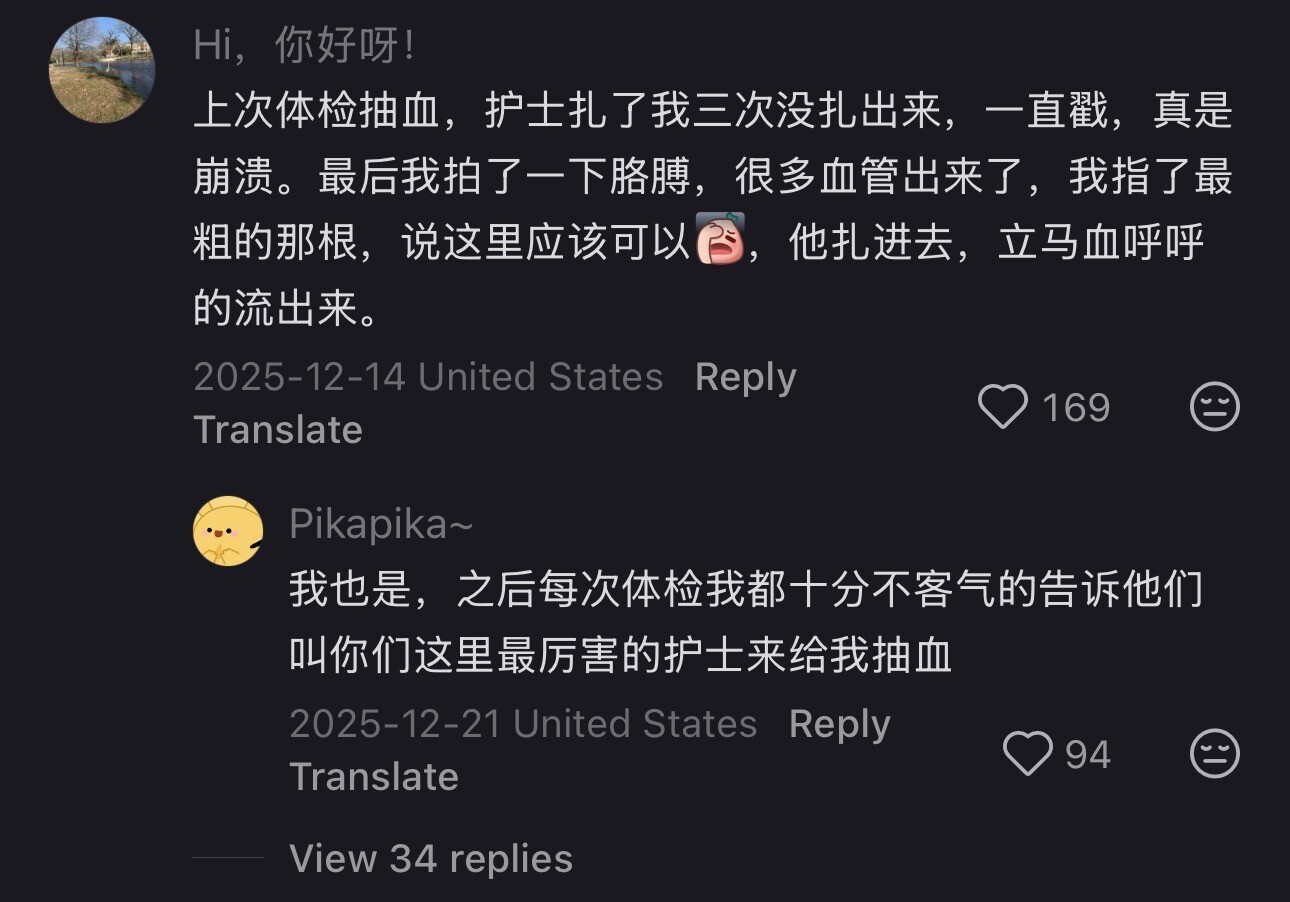Tap dislike face on Pikapika~'s reply
The height and width of the screenshot is (902, 1290).
point(1215,754)
